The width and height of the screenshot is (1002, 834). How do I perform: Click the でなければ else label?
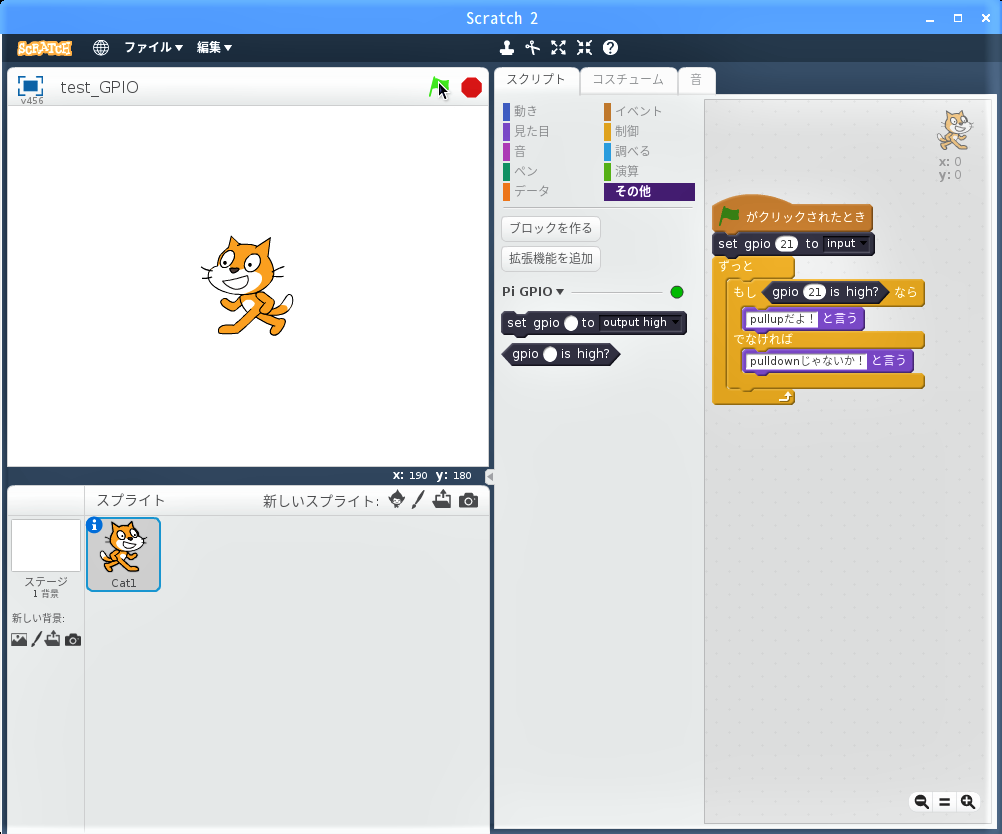pyautogui.click(x=762, y=339)
